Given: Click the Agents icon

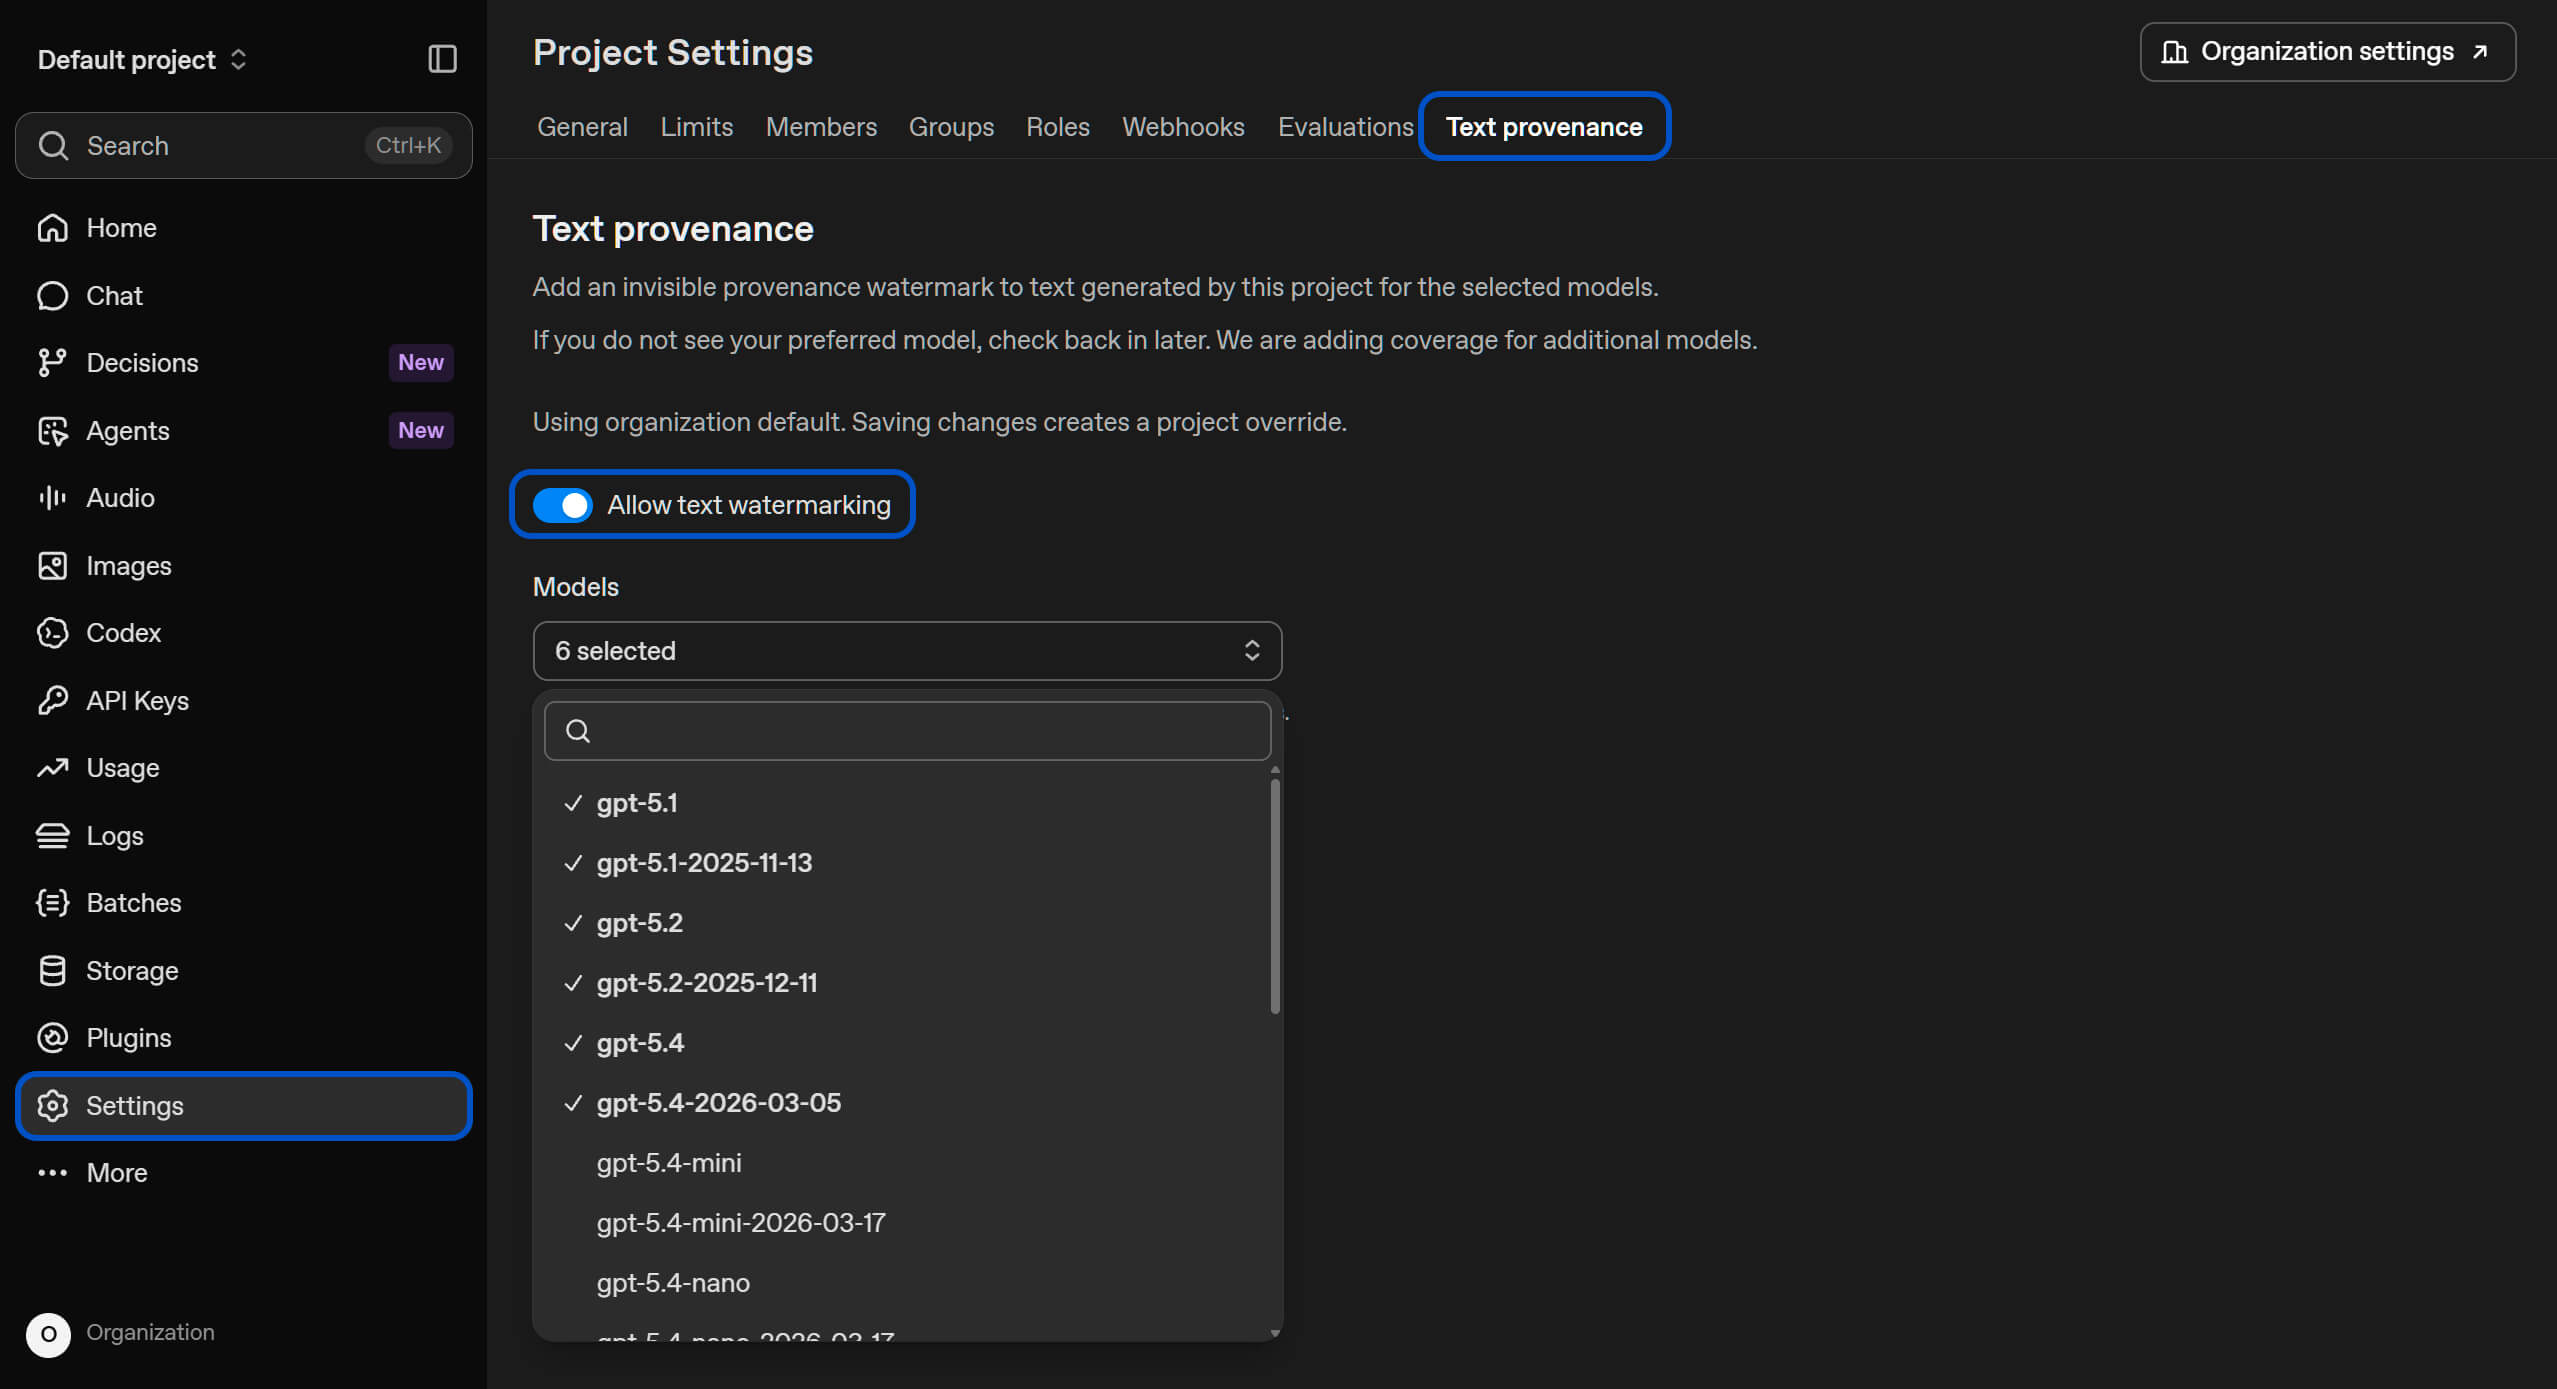Looking at the screenshot, I should [52, 431].
